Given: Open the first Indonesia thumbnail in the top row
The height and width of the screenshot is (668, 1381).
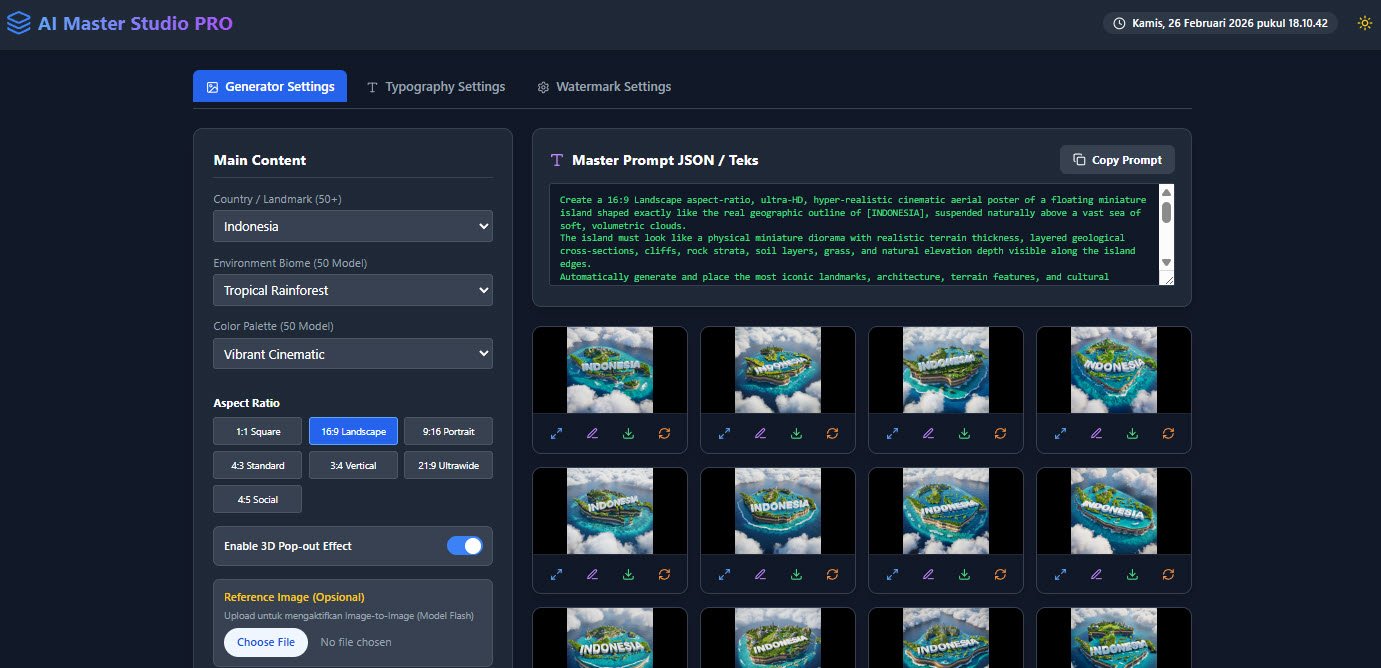Looking at the screenshot, I should (610, 370).
